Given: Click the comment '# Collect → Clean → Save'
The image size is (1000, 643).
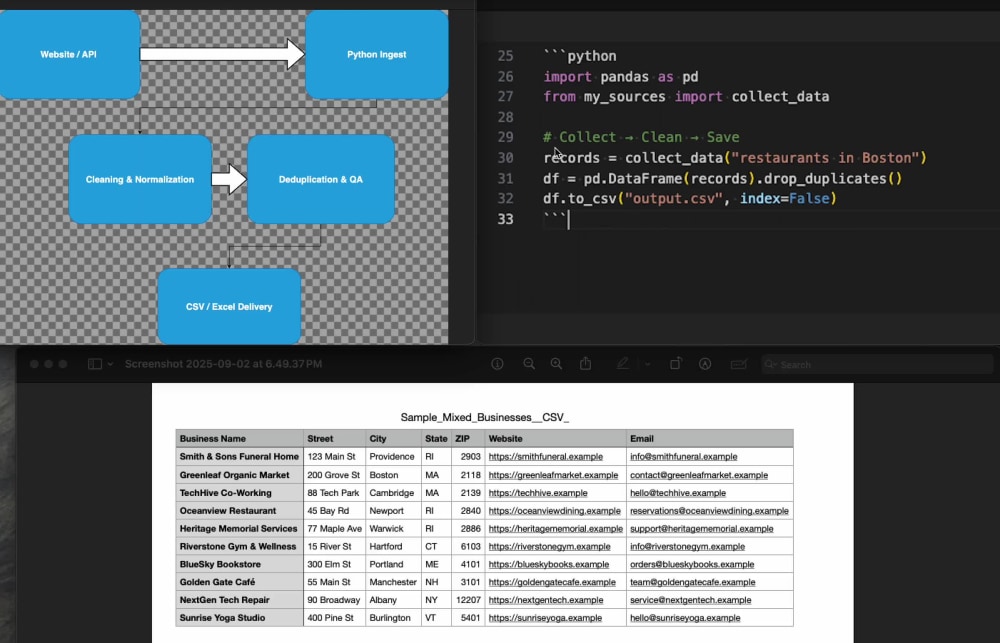Looking at the screenshot, I should 641,137.
